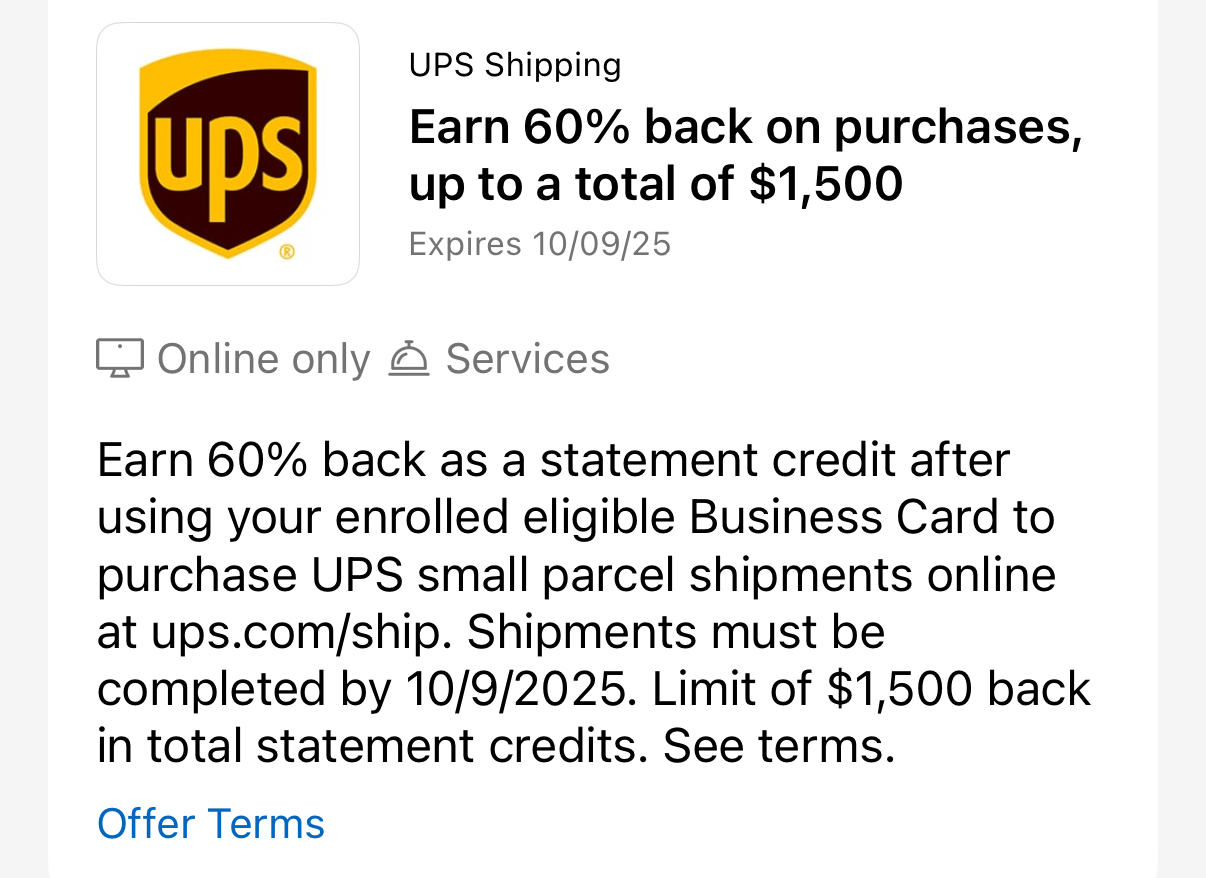Tap the Earn 60% back headline
This screenshot has height=878, width=1206.
coord(746,155)
